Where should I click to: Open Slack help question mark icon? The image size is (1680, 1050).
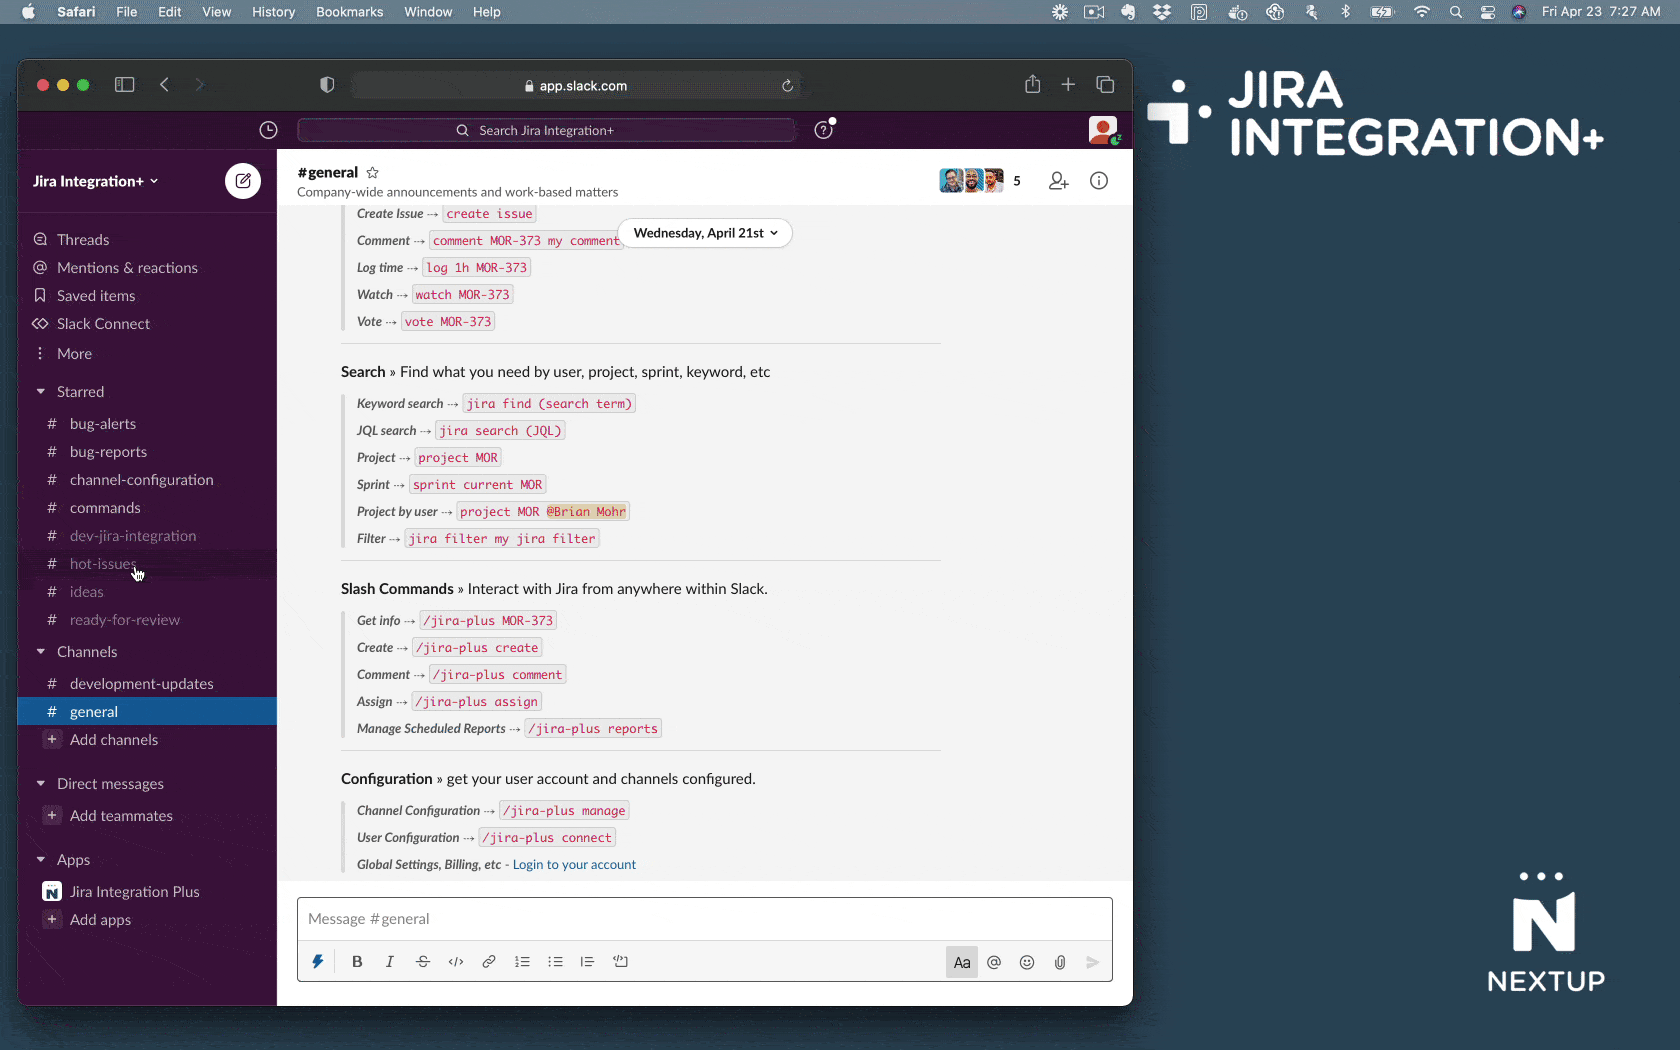824,130
